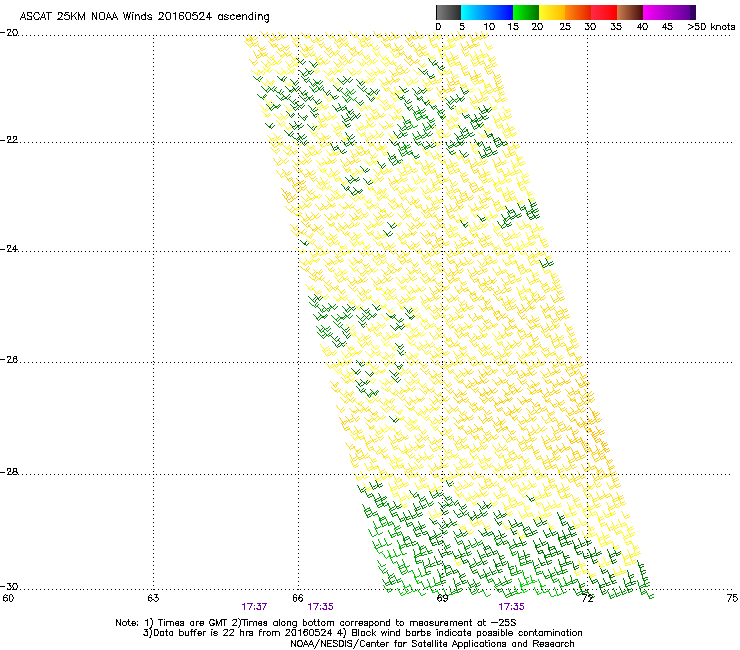Click the brown 35-40 knots color segment

(x=630, y=12)
